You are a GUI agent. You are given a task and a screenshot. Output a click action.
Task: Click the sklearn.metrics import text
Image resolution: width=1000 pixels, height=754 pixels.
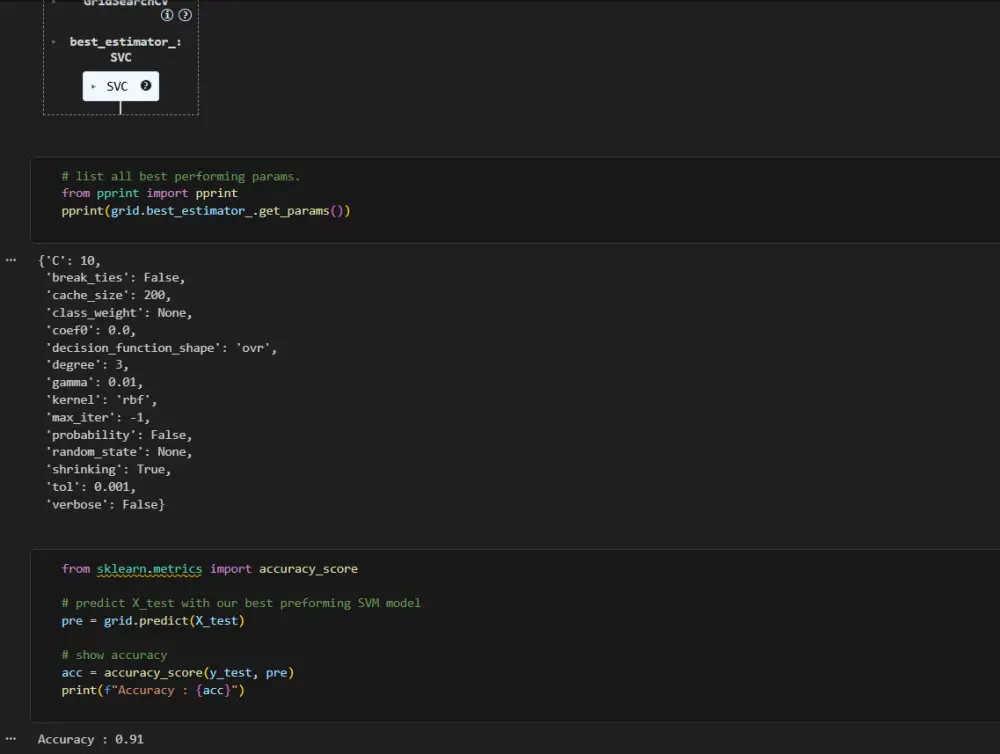pos(149,569)
